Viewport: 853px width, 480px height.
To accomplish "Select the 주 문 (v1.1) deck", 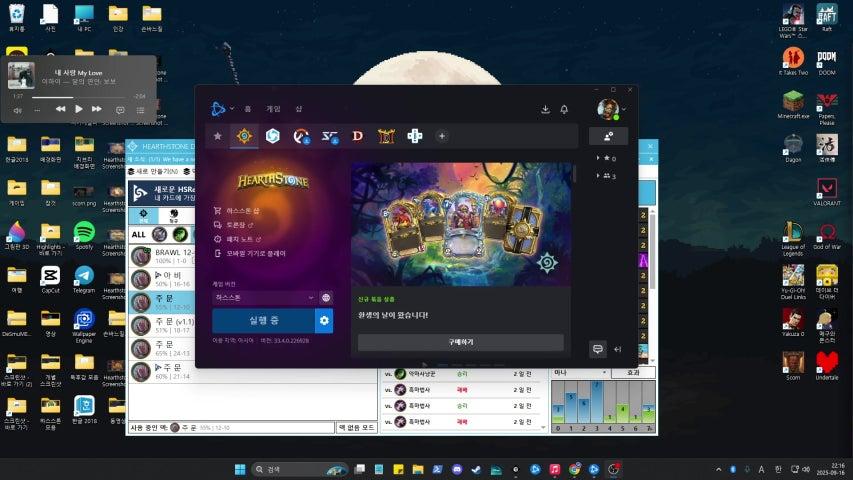I will [x=162, y=325].
